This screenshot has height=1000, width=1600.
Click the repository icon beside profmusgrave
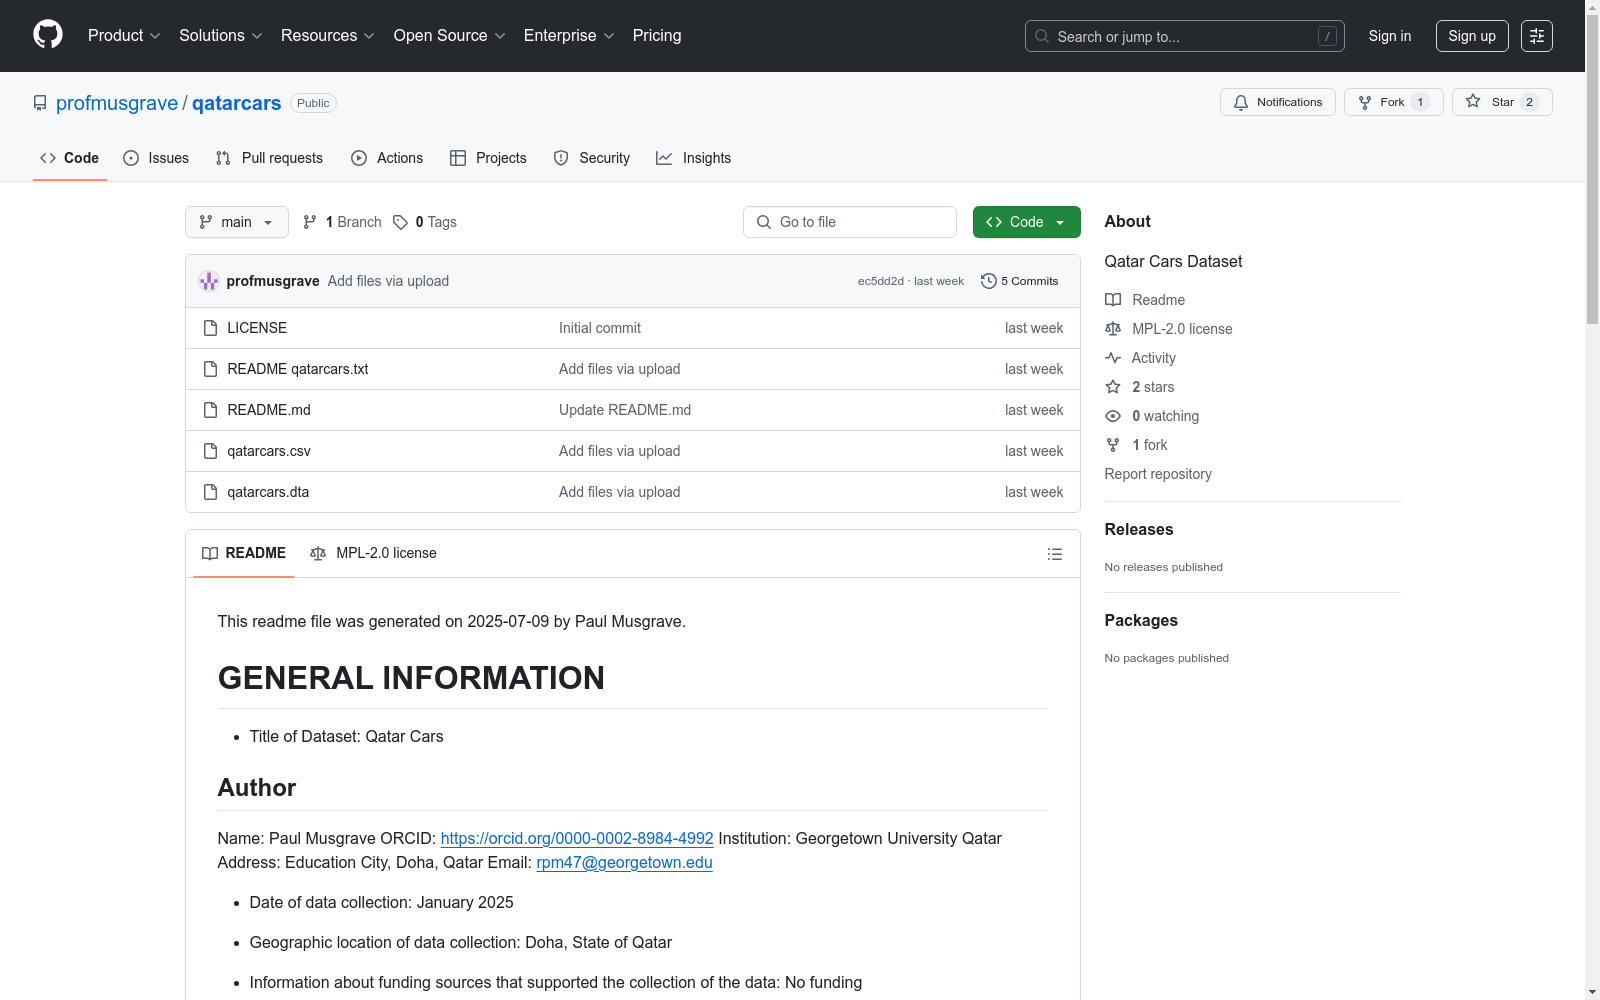point(40,103)
